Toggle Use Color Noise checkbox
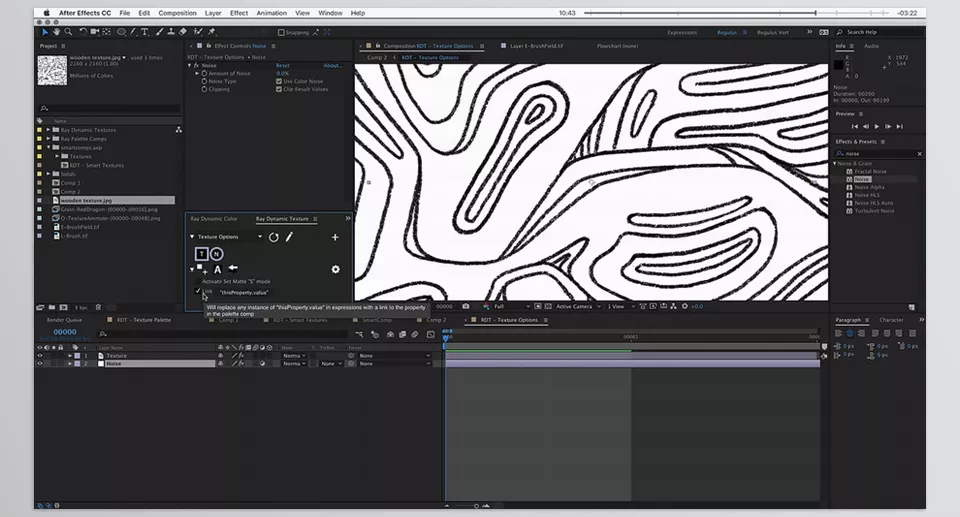This screenshot has height=517, width=960. [x=279, y=81]
